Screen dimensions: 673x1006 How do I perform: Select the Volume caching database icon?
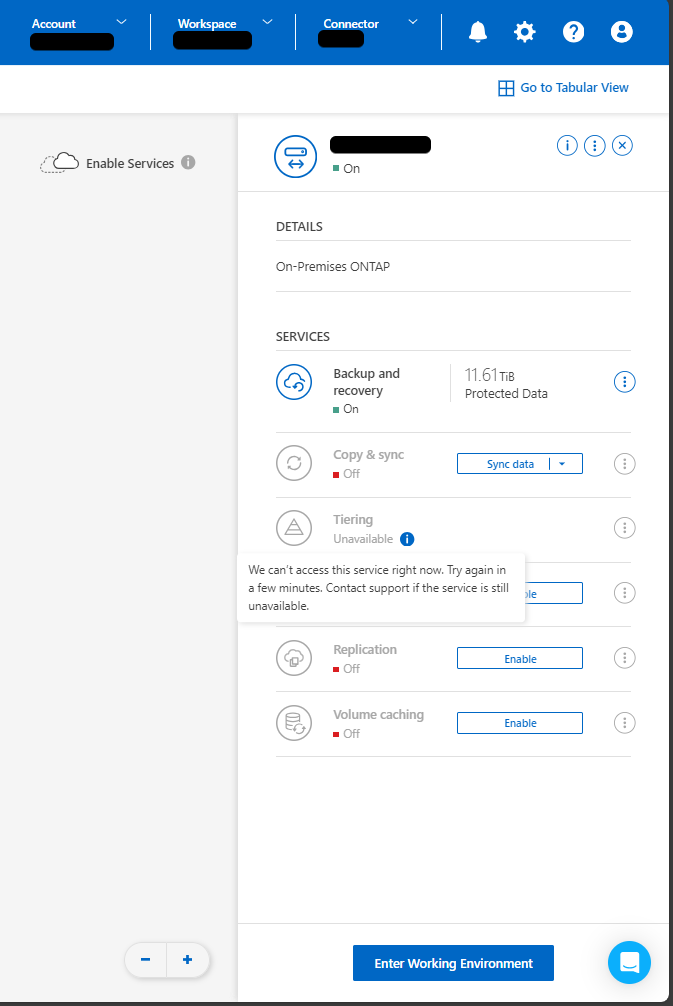tap(293, 722)
